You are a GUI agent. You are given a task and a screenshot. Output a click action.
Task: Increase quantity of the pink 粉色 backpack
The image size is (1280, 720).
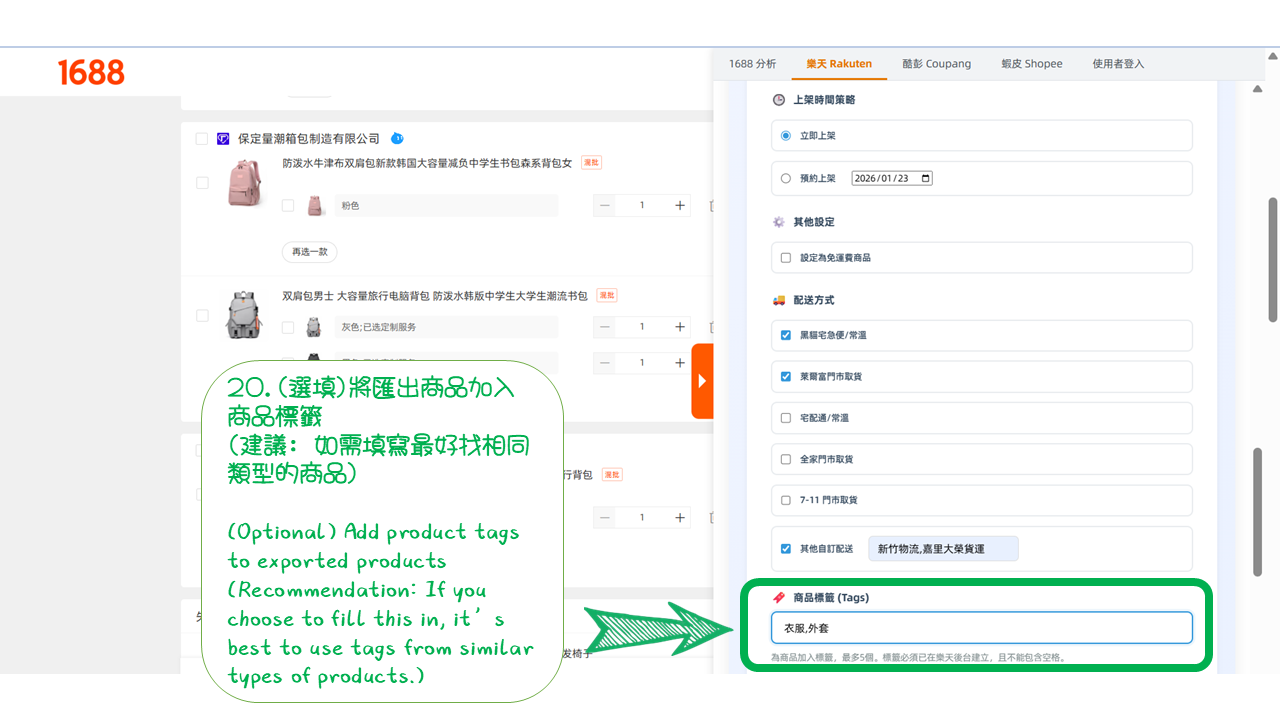click(x=680, y=205)
